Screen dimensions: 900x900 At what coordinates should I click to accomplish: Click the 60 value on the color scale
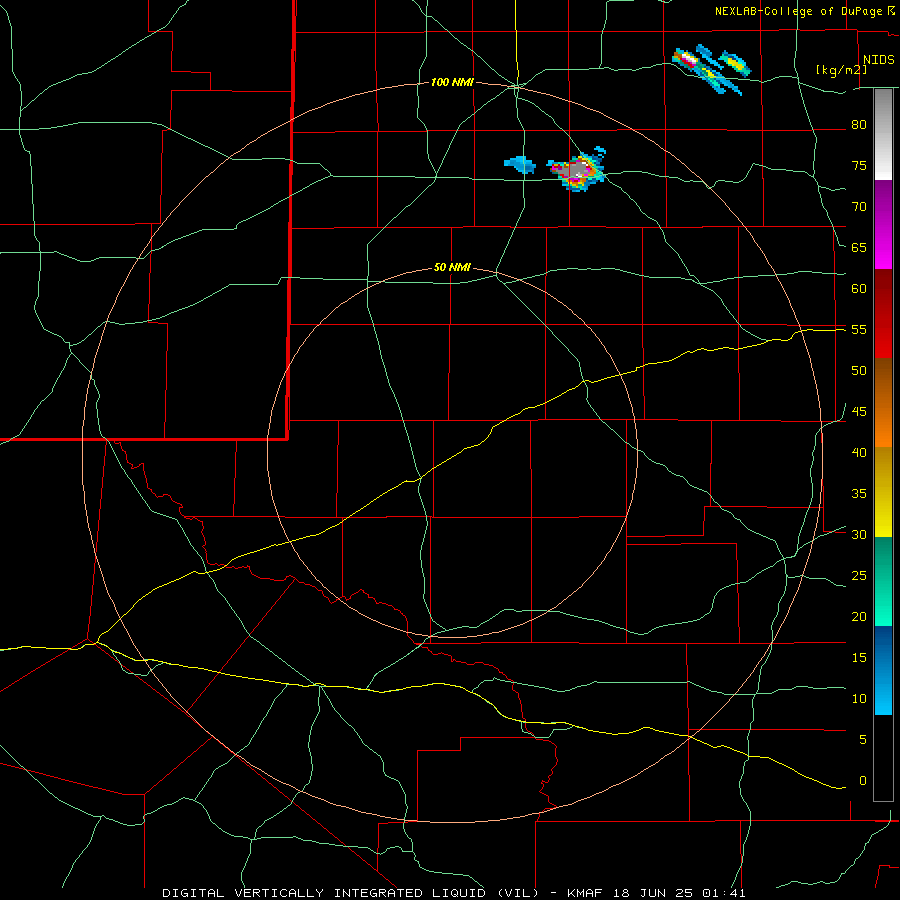point(859,289)
